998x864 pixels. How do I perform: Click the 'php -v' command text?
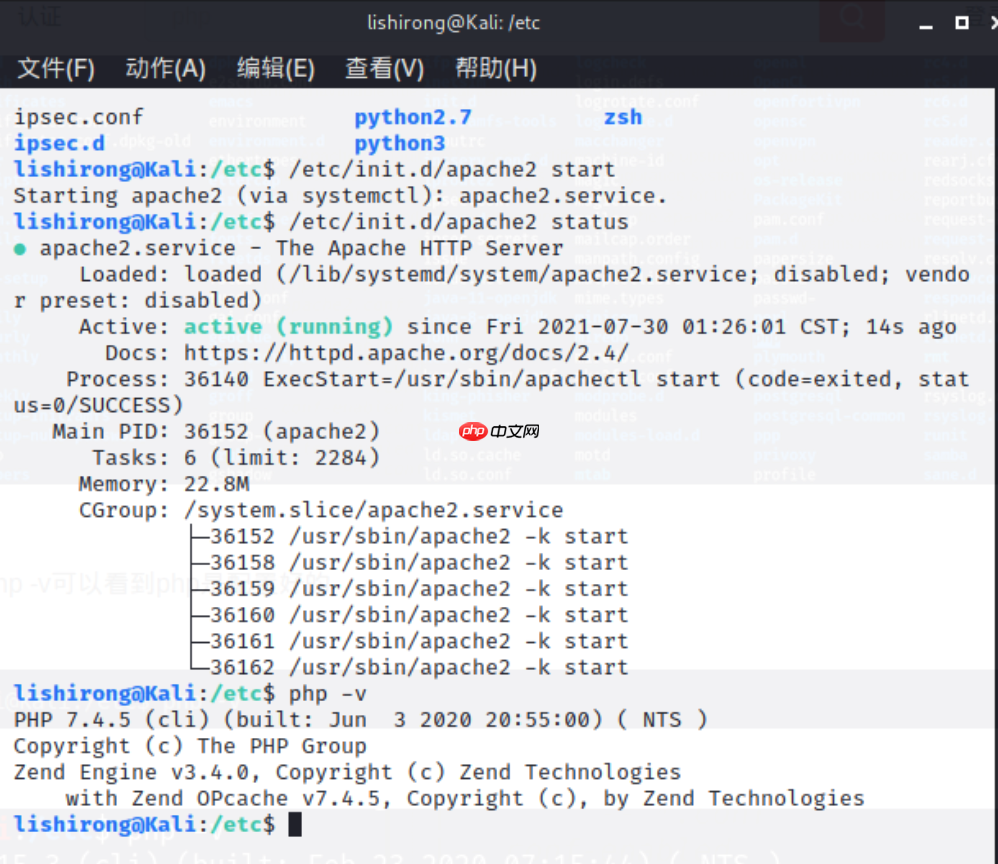[328, 694]
